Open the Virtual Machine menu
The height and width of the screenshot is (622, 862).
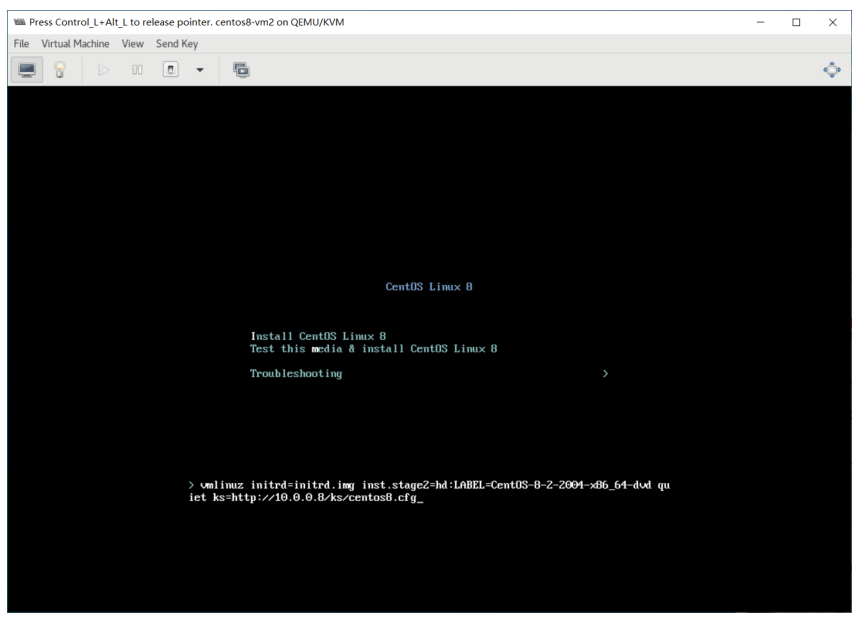pyautogui.click(x=75, y=43)
